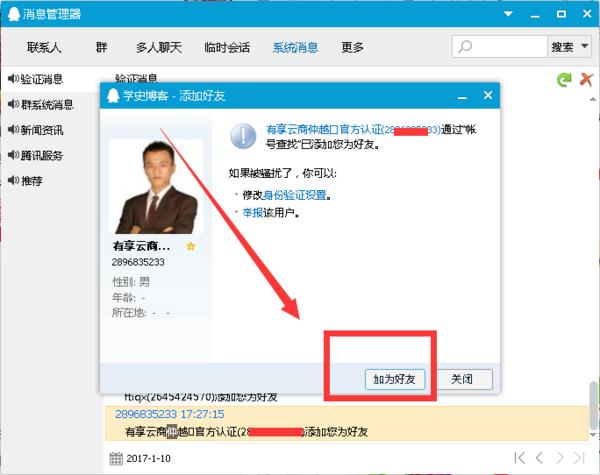Click the 加为好友 button
This screenshot has width=600, height=475.
point(395,379)
